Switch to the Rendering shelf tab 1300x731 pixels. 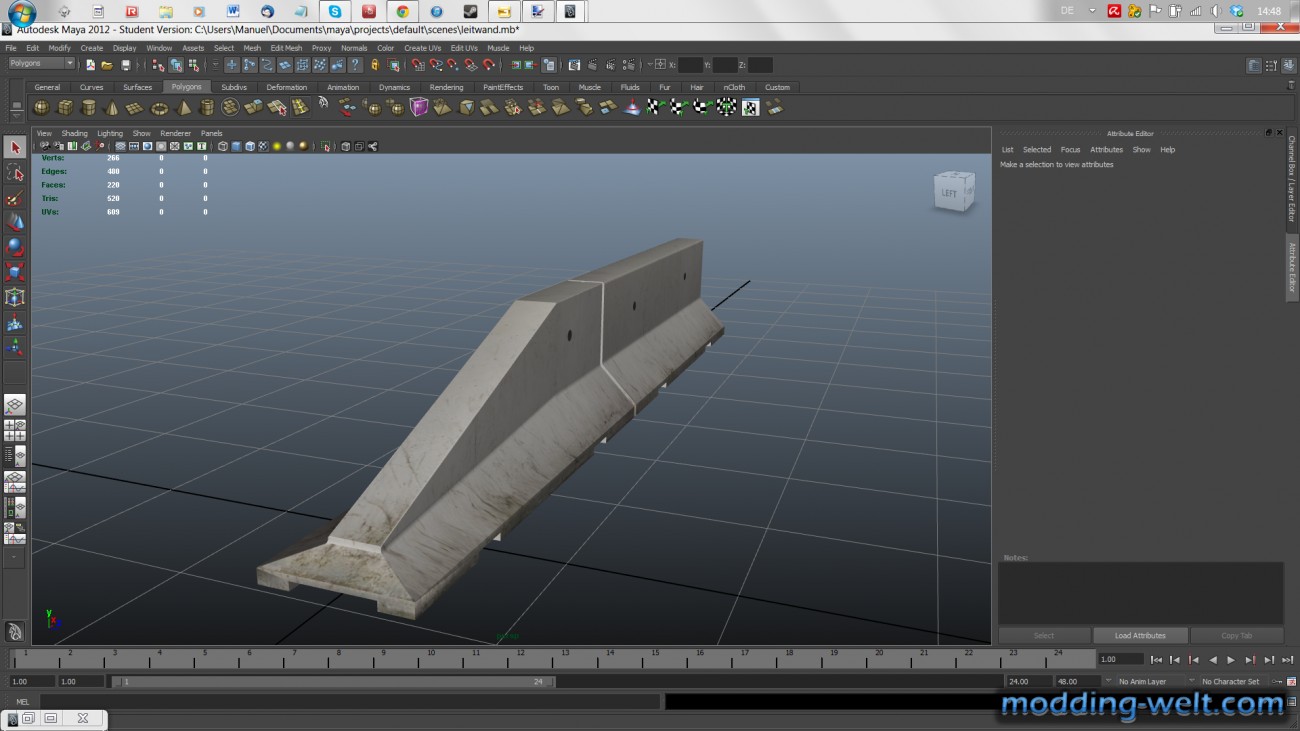(446, 87)
